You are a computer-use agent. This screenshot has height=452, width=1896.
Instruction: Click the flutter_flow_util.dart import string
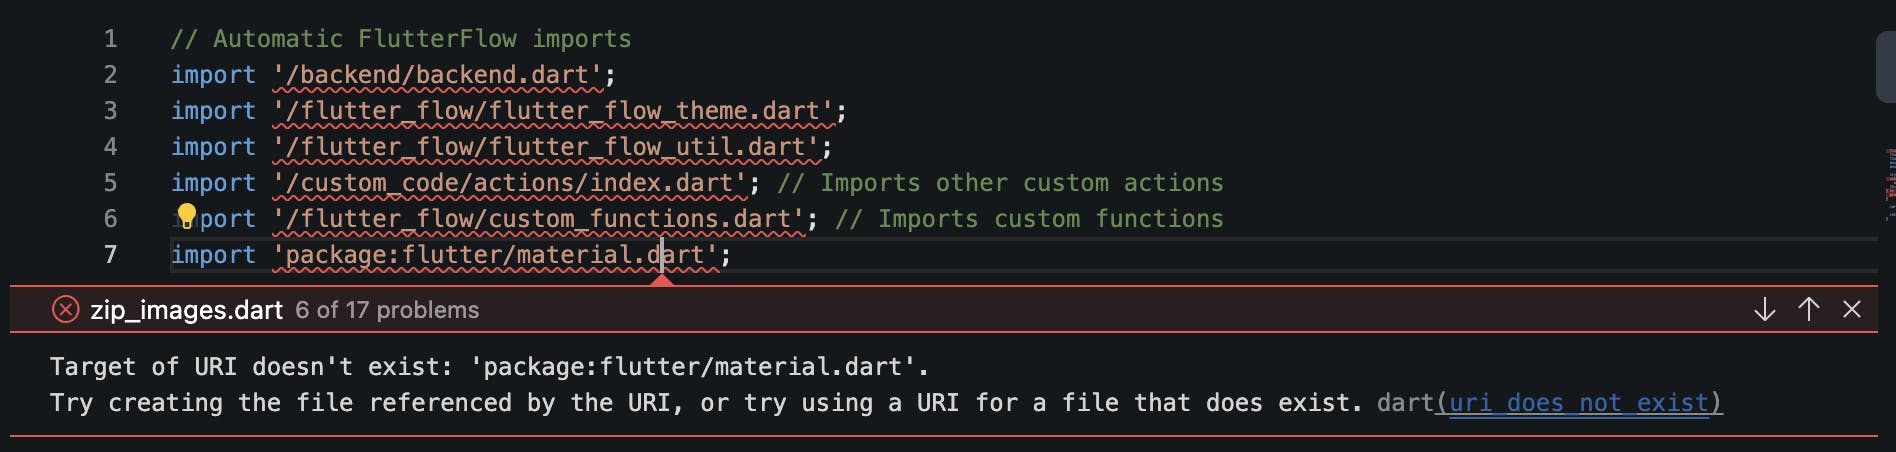pos(546,147)
